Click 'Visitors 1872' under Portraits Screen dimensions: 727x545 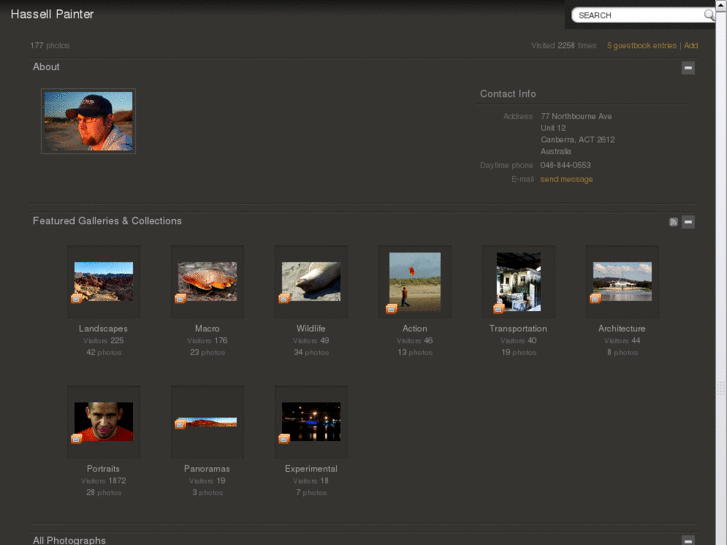point(103,481)
